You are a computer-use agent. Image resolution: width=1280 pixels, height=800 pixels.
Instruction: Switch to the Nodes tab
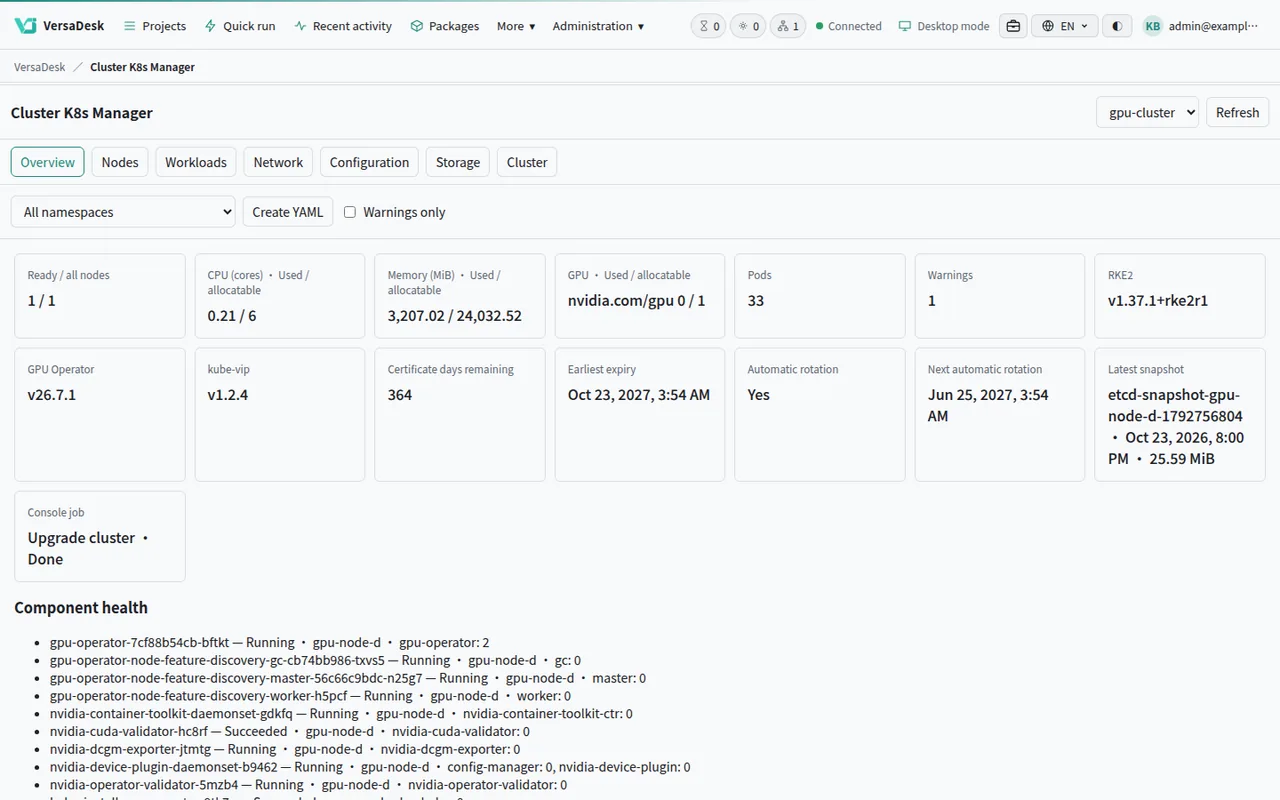[120, 162]
